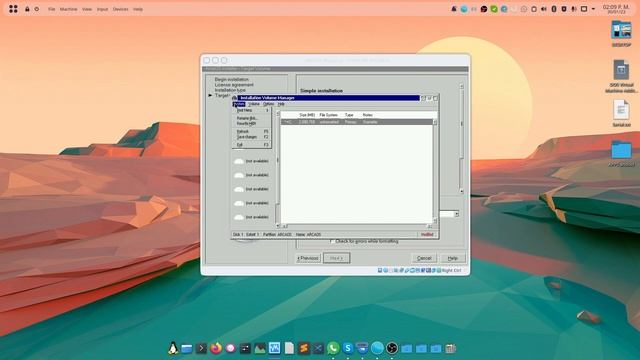Open the calculator icon at dock end

coord(450,348)
